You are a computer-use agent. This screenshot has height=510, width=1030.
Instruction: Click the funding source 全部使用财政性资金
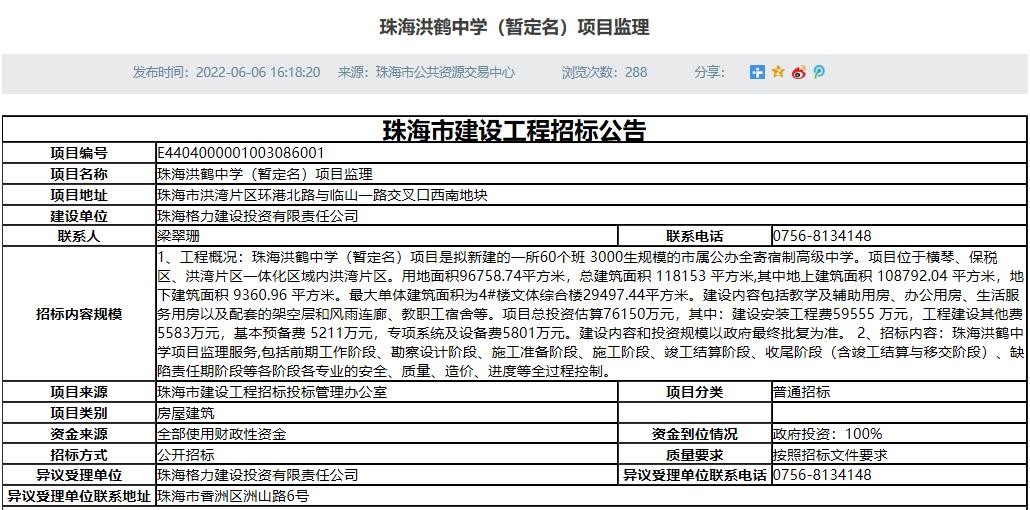click(x=221, y=434)
